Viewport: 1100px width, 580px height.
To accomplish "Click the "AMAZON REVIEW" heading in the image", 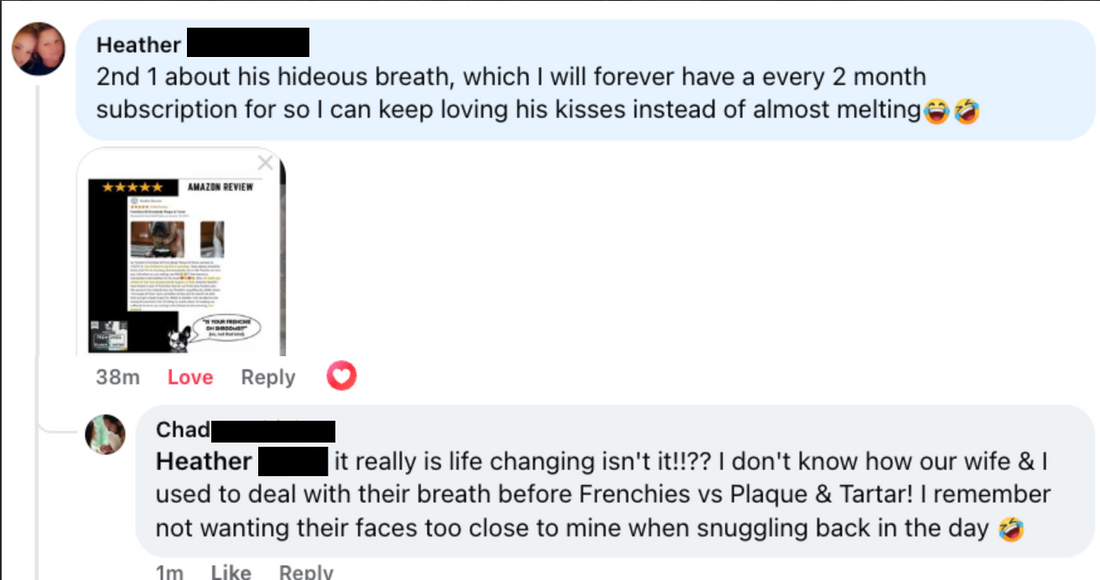I will (x=220, y=187).
